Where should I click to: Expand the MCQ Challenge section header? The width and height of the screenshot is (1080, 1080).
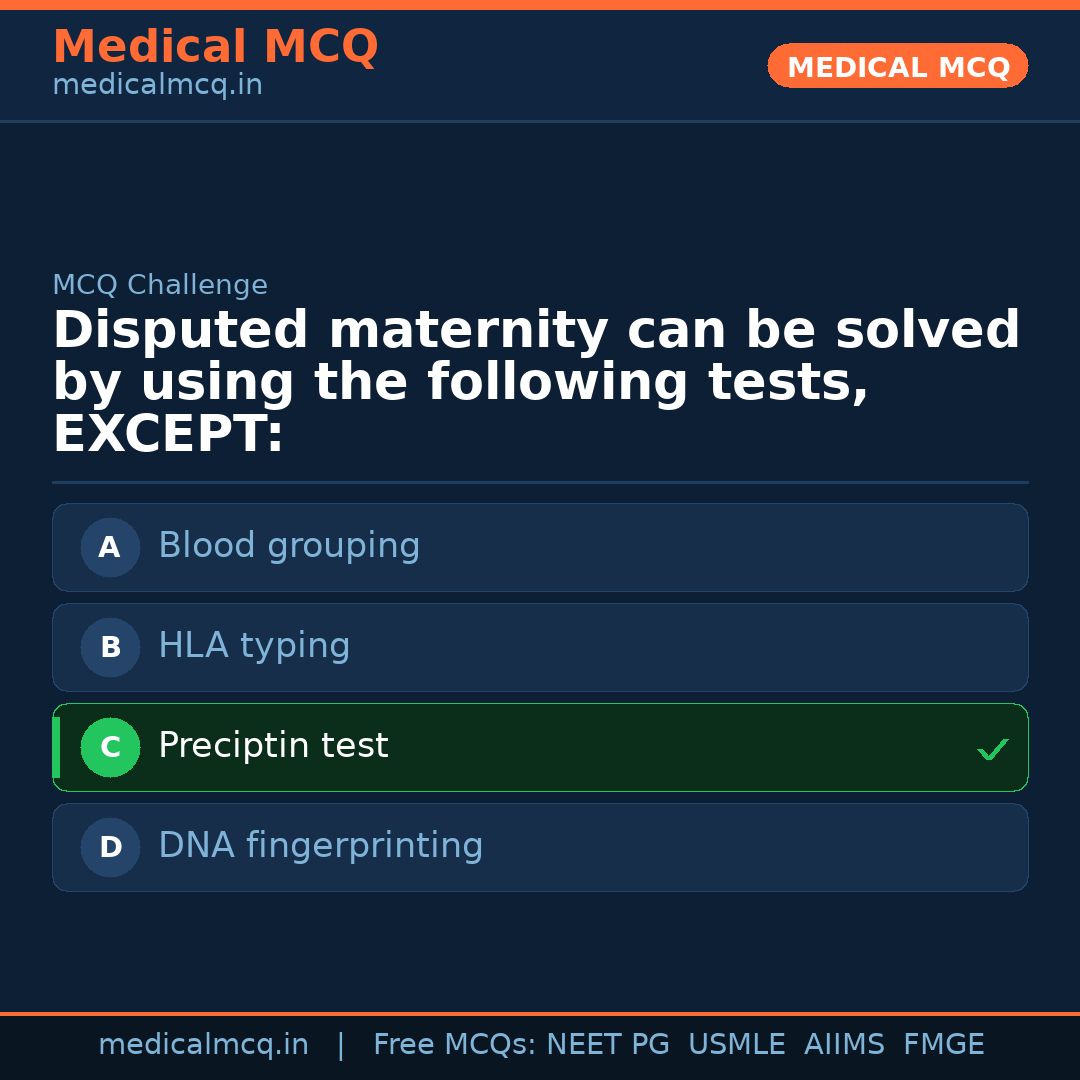pos(160,284)
